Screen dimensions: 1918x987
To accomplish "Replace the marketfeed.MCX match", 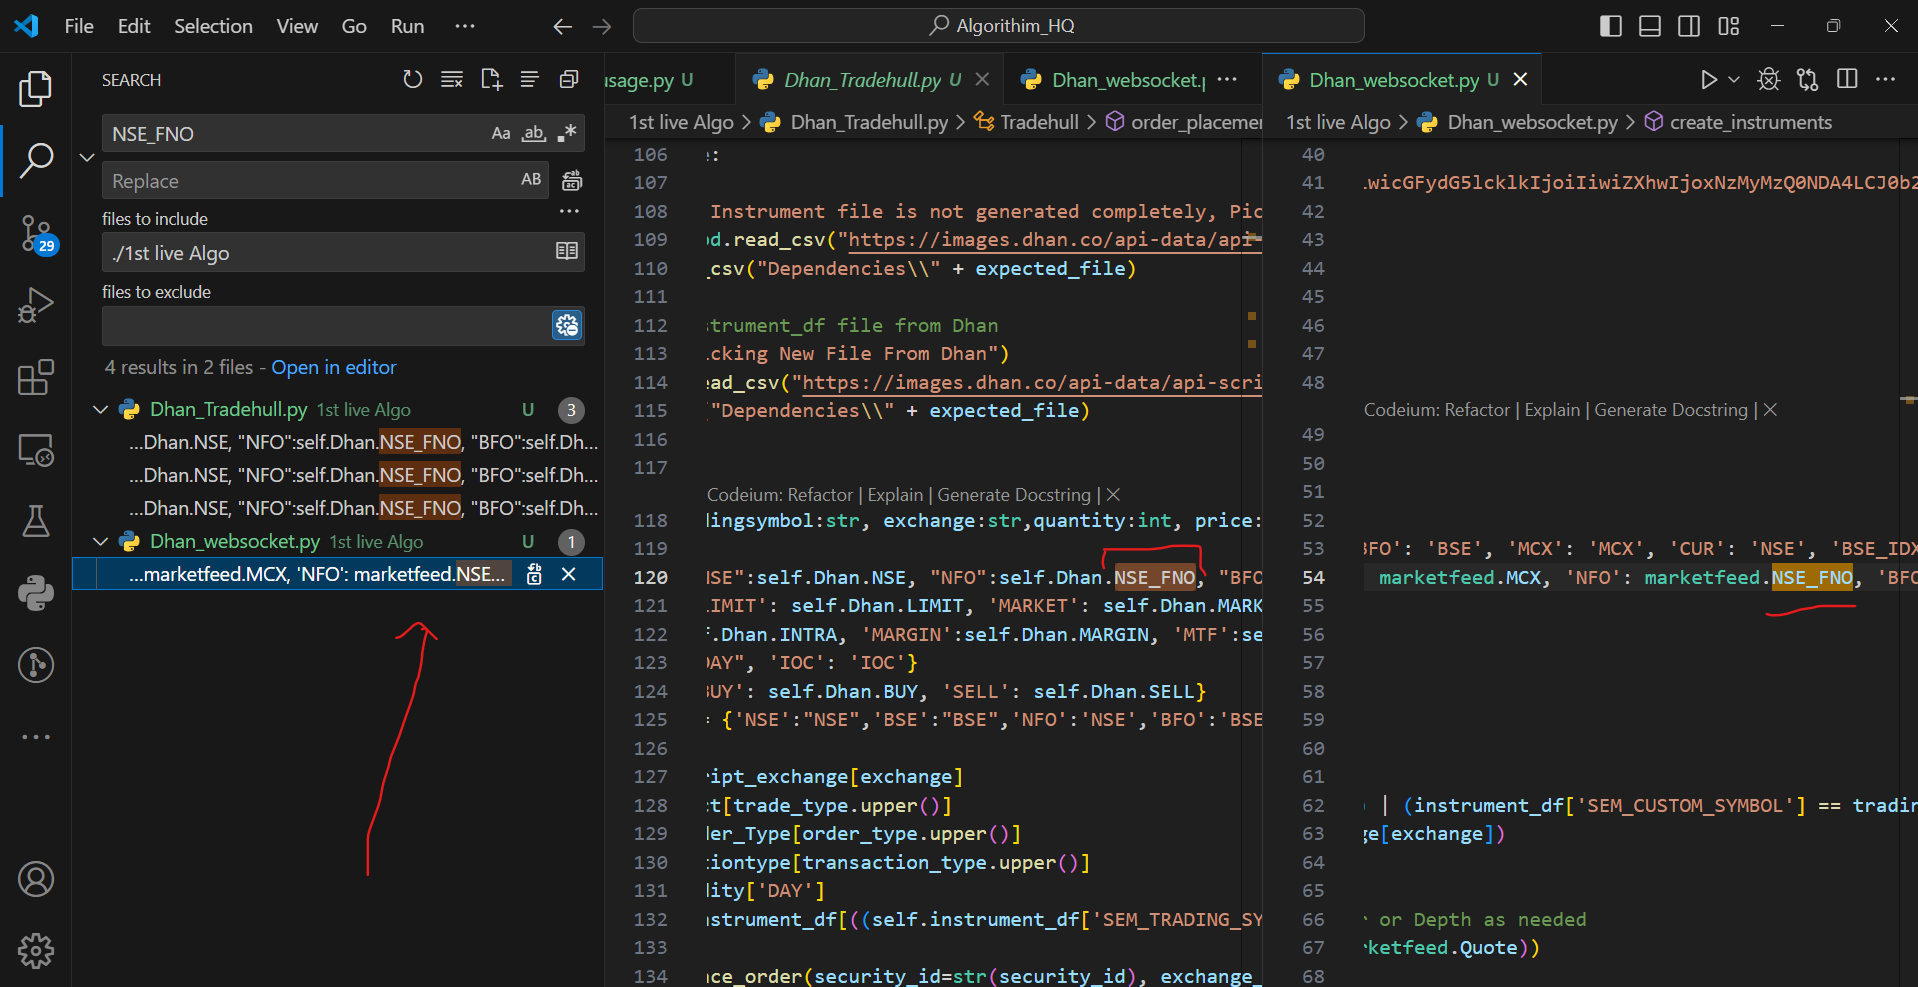I will [534, 574].
